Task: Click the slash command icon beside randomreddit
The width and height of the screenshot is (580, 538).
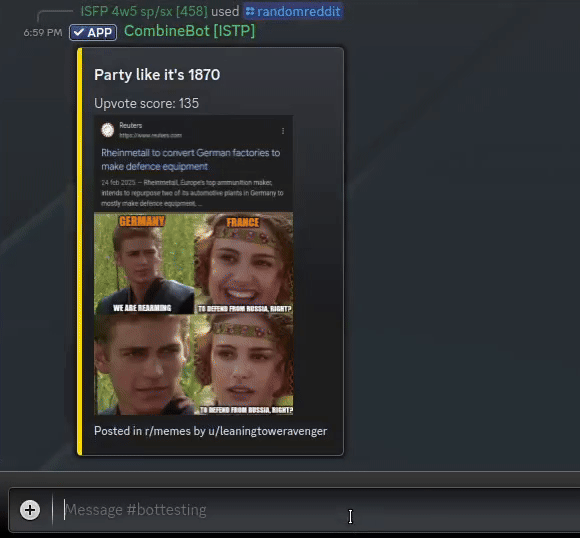Action: tap(250, 11)
